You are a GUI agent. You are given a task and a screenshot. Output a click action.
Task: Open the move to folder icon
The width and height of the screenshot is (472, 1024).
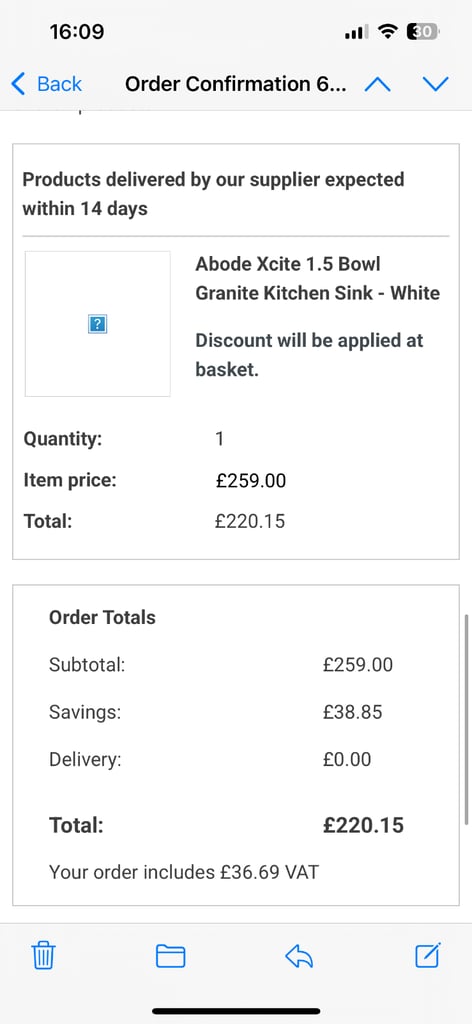[x=170, y=956]
